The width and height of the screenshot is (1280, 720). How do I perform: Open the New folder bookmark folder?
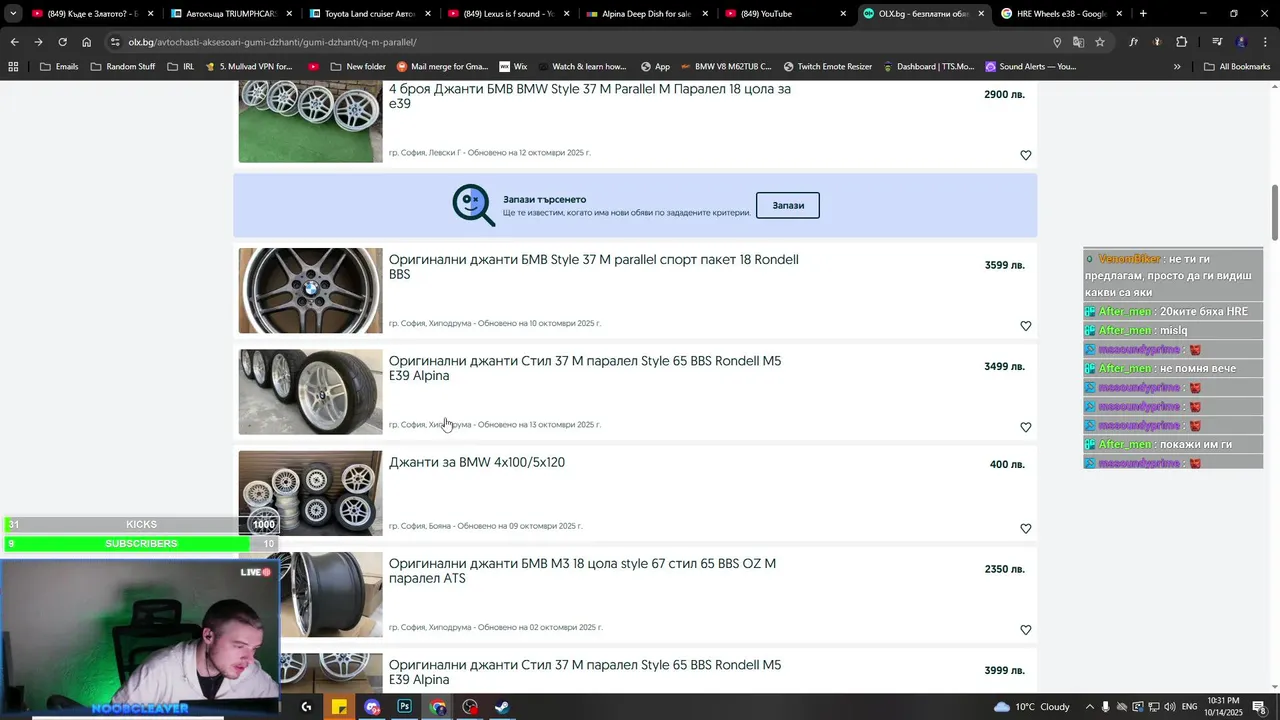coord(358,66)
